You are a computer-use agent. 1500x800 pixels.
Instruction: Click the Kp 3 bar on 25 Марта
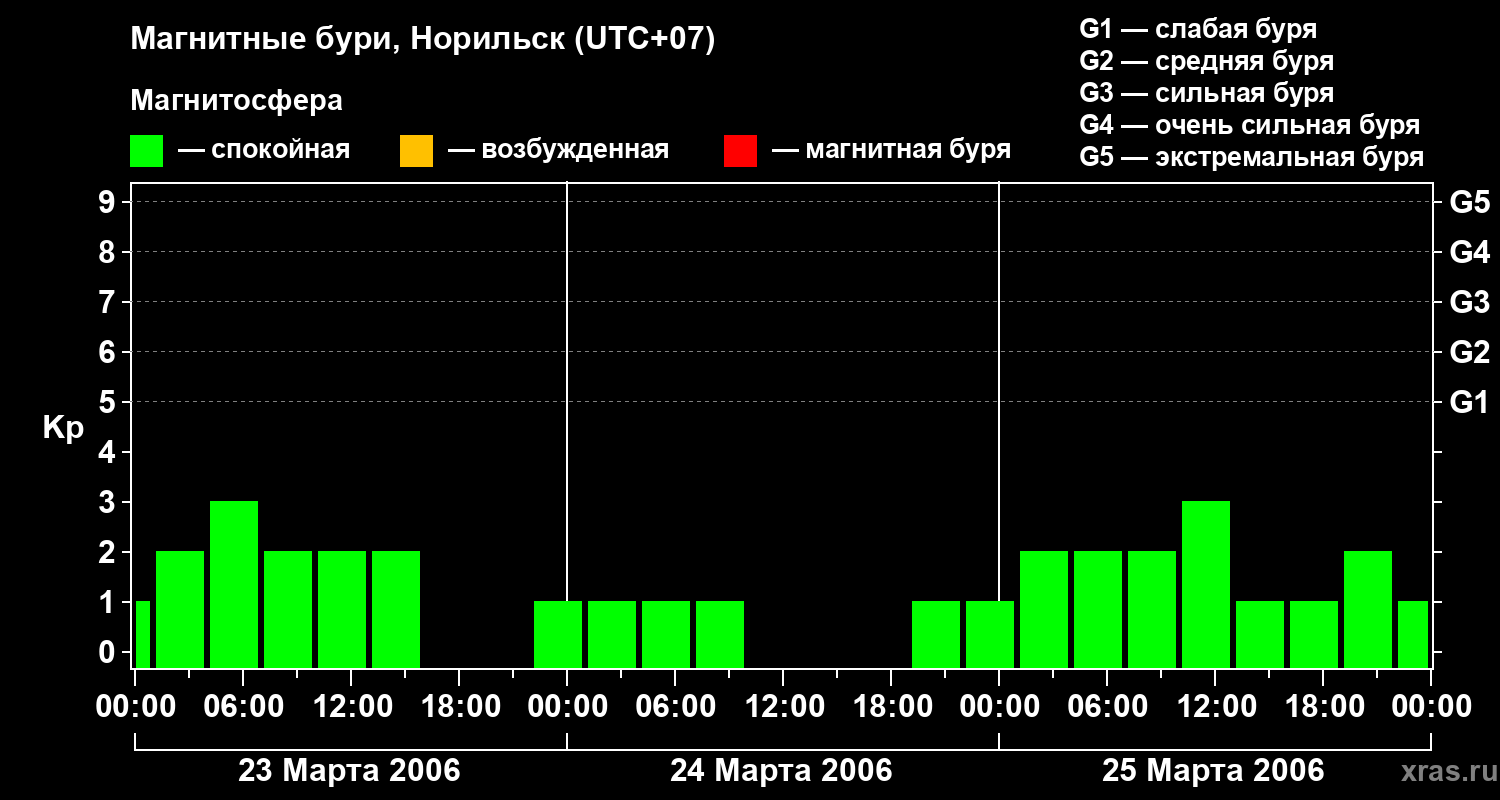tap(1206, 584)
